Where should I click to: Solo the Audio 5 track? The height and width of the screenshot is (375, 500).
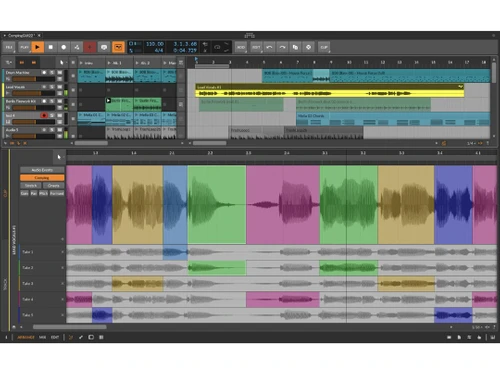click(x=52, y=130)
